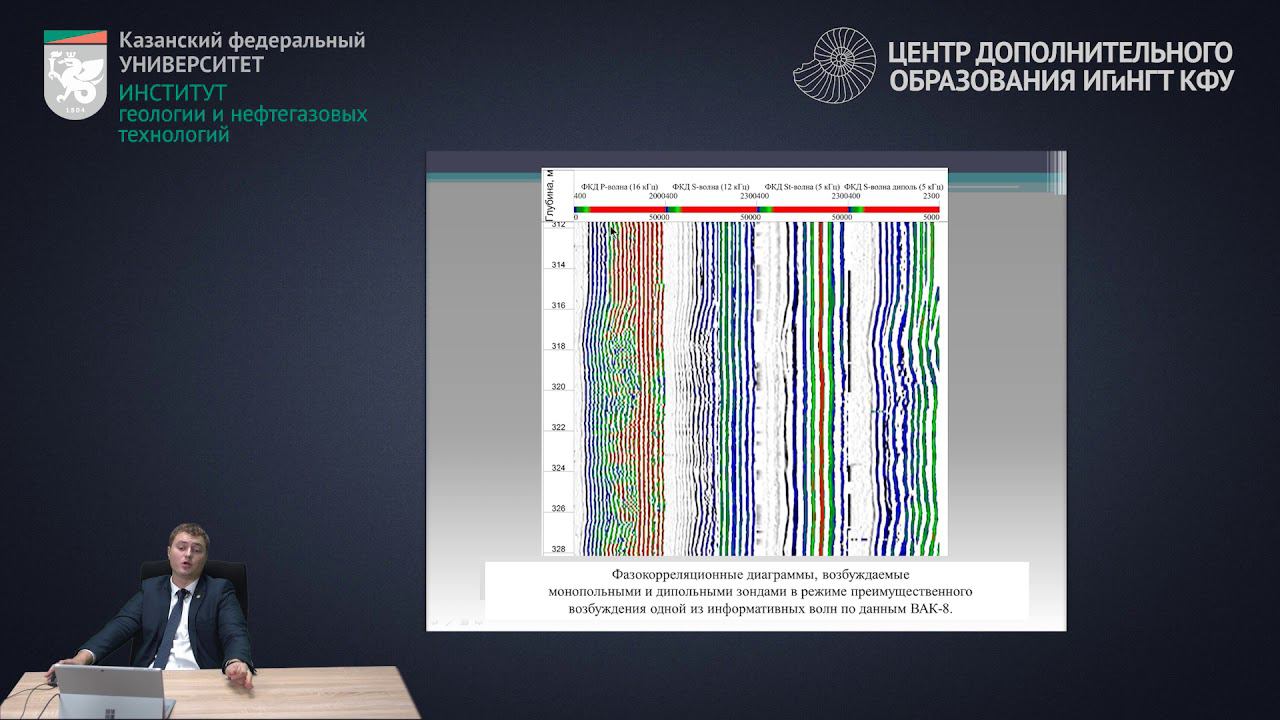Click the St-волна phase correlation track
The height and width of the screenshot is (720, 1280).
coord(803,388)
